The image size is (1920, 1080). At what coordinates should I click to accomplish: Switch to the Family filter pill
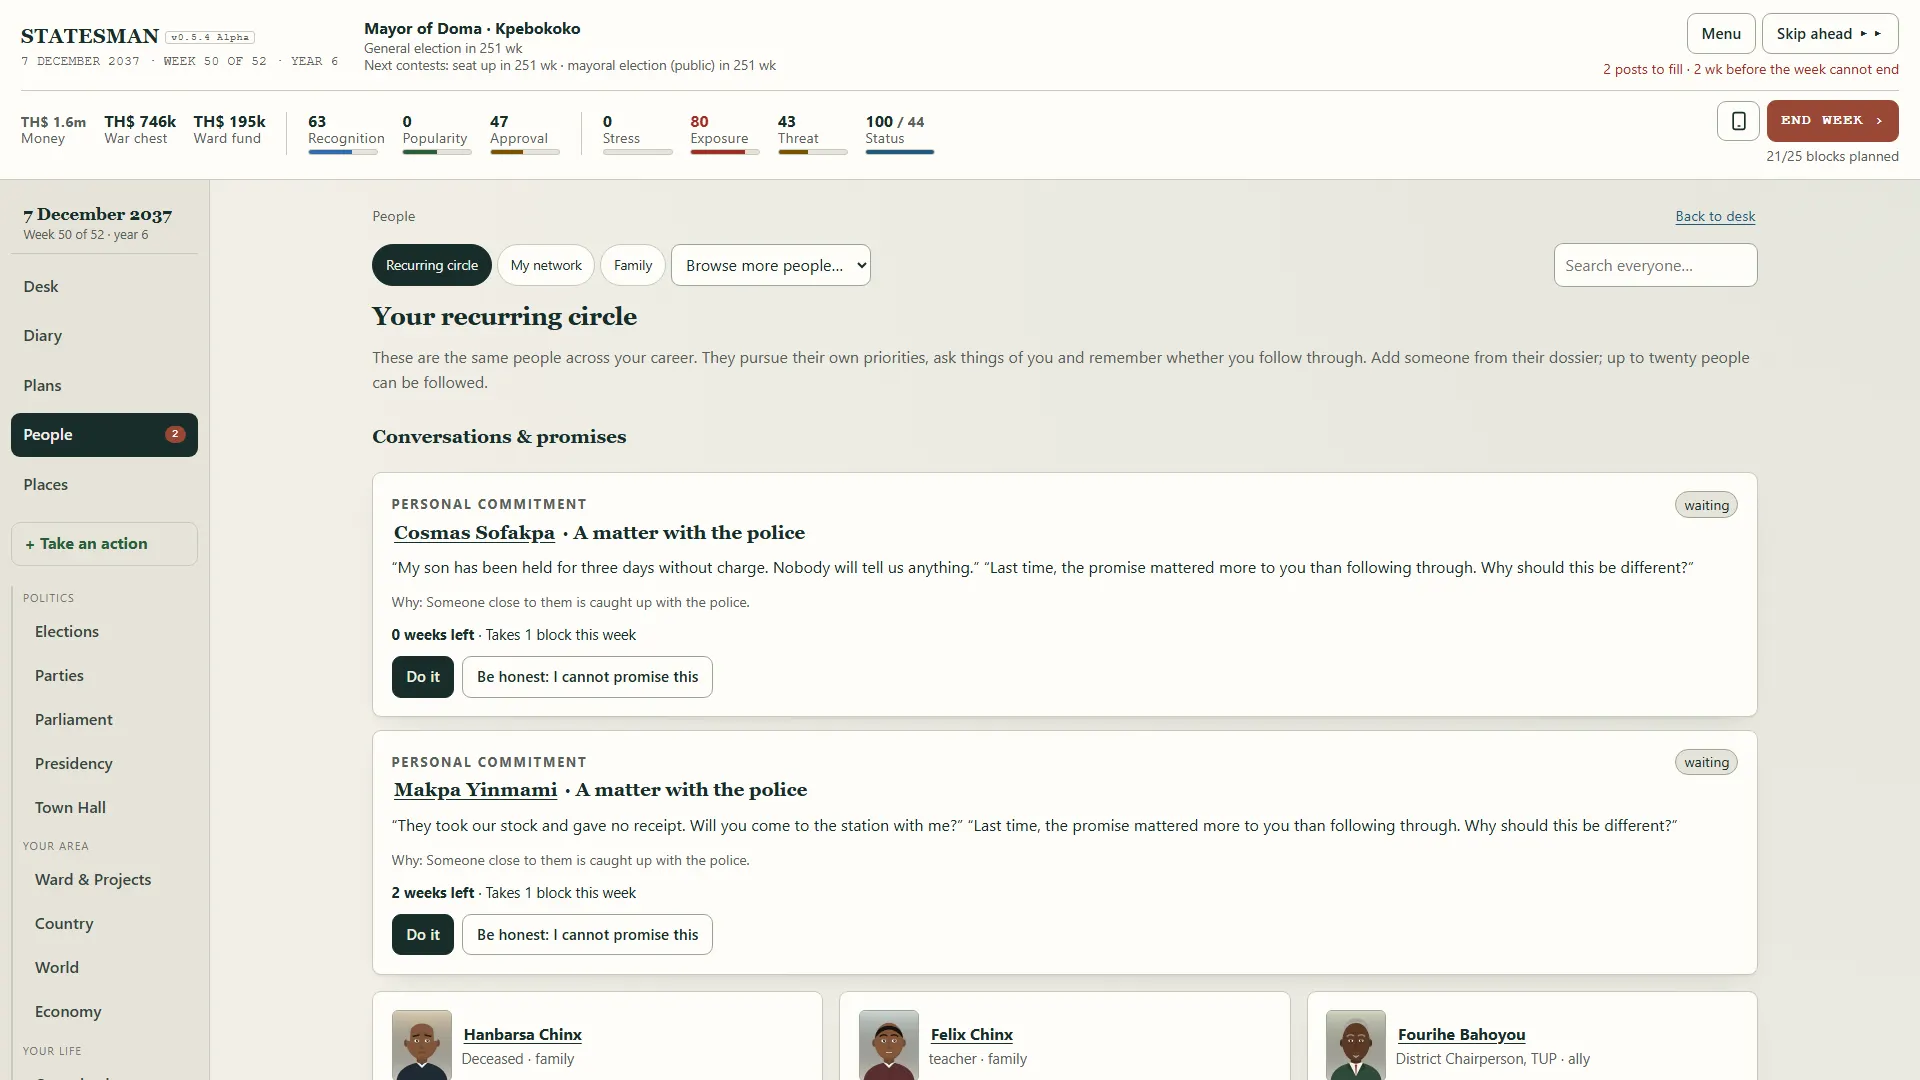coord(633,265)
